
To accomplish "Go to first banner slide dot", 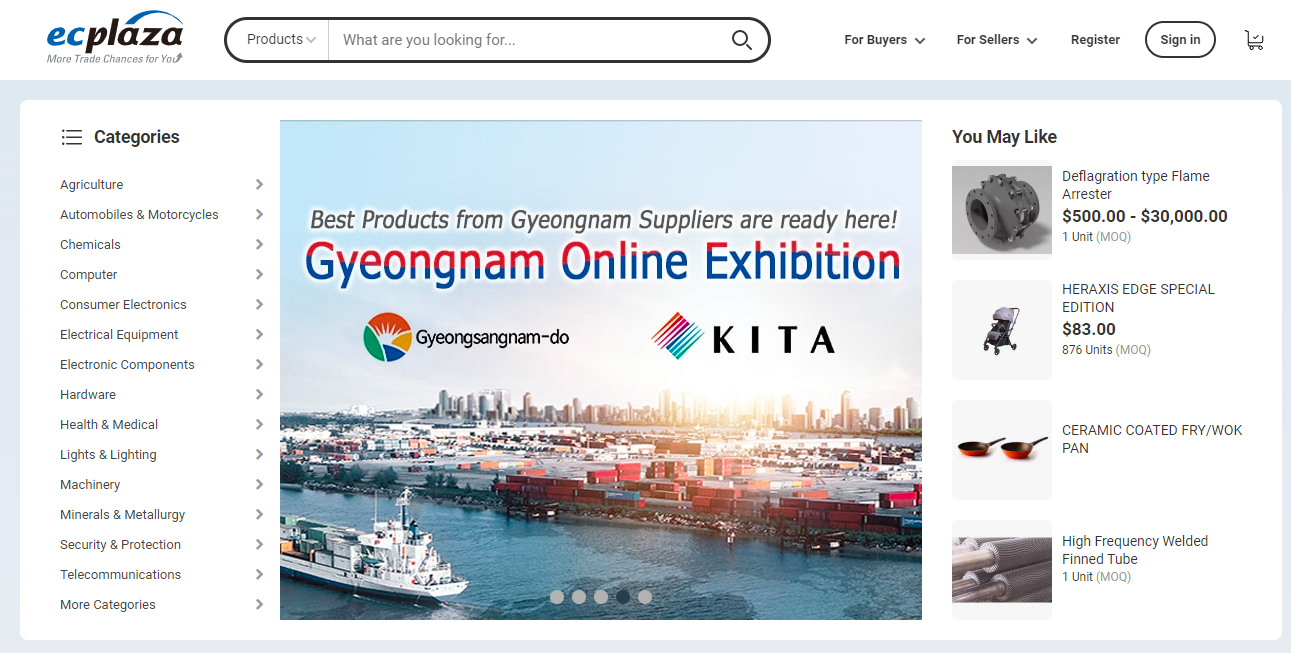I will [557, 597].
